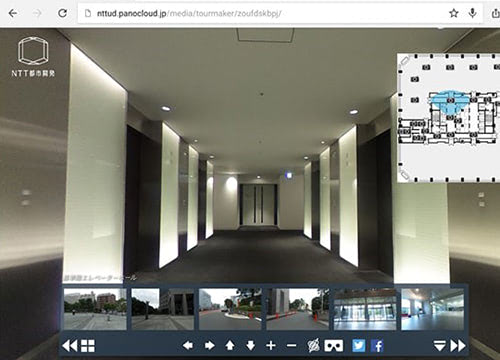500x360 pixels.
Task: Reload the page with the refresh icon
Action: point(62,13)
